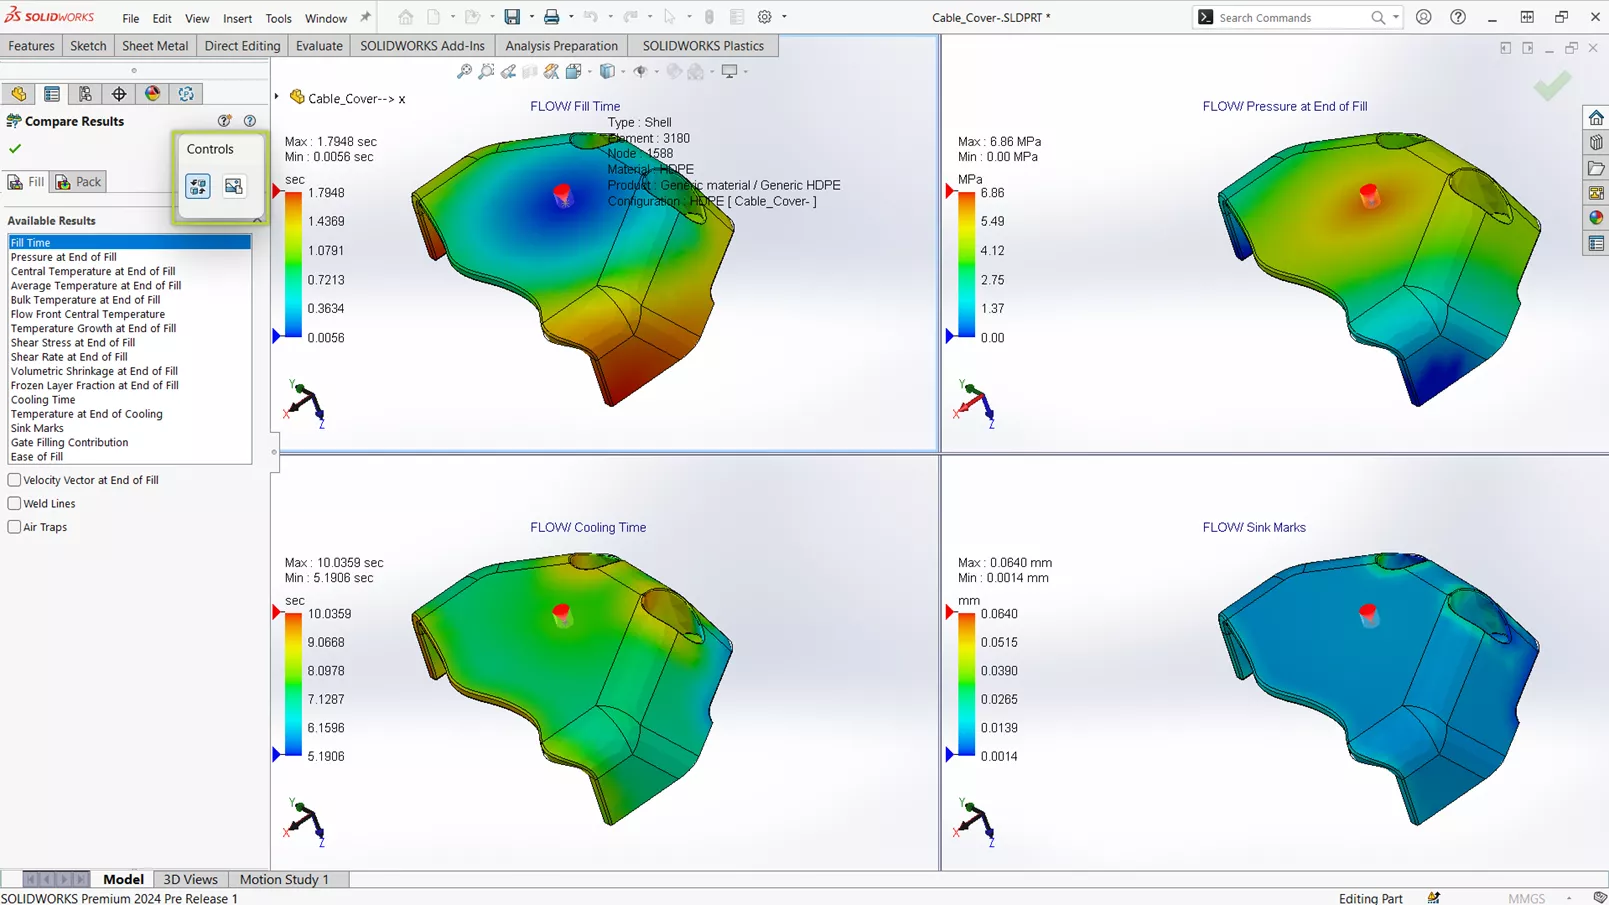Open the Options gear icon
1609x905 pixels.
[x=765, y=17]
